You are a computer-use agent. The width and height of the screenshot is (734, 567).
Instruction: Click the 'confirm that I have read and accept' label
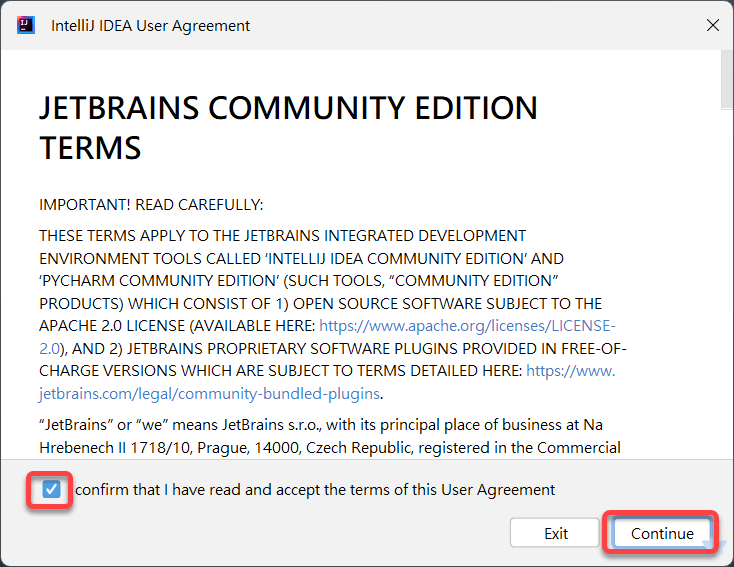point(315,490)
